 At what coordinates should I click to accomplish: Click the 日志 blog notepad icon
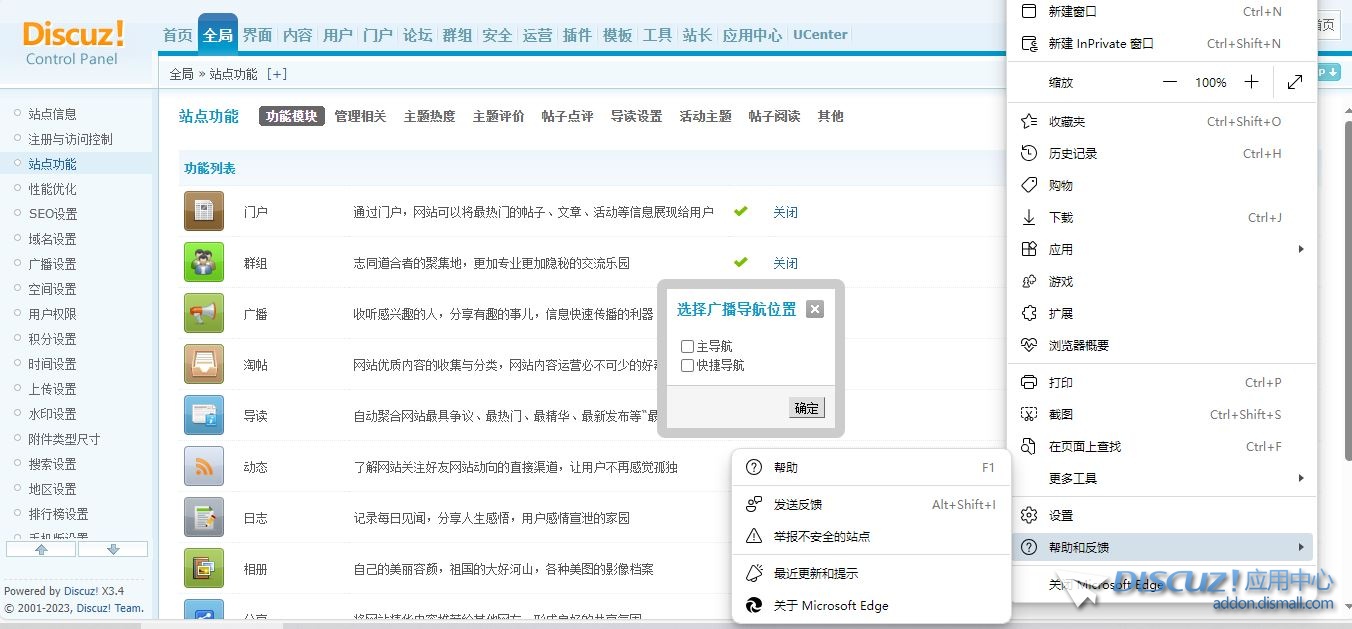204,518
